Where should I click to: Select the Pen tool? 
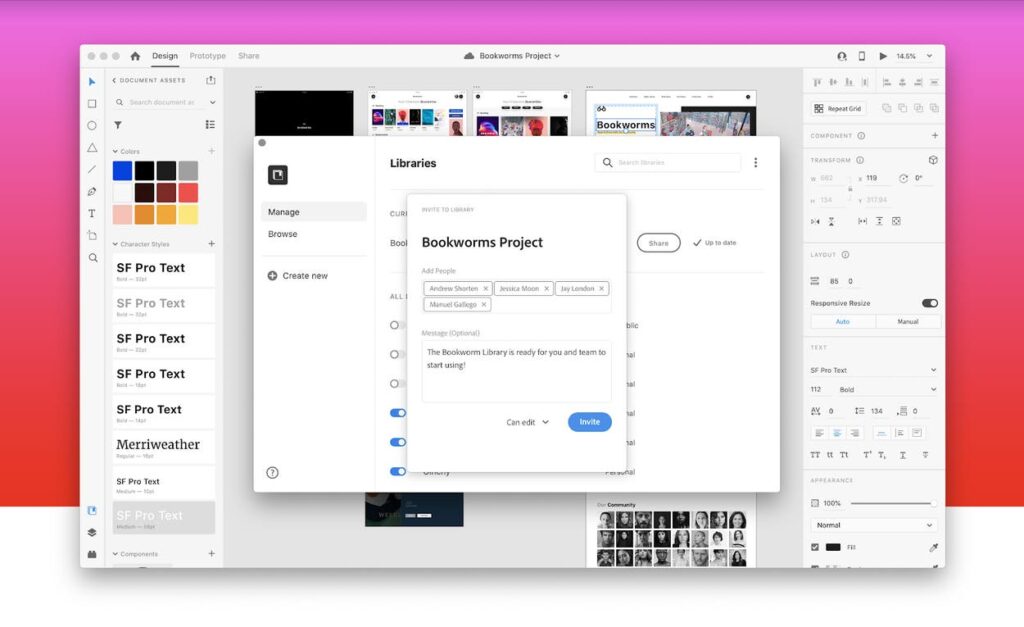(x=92, y=191)
